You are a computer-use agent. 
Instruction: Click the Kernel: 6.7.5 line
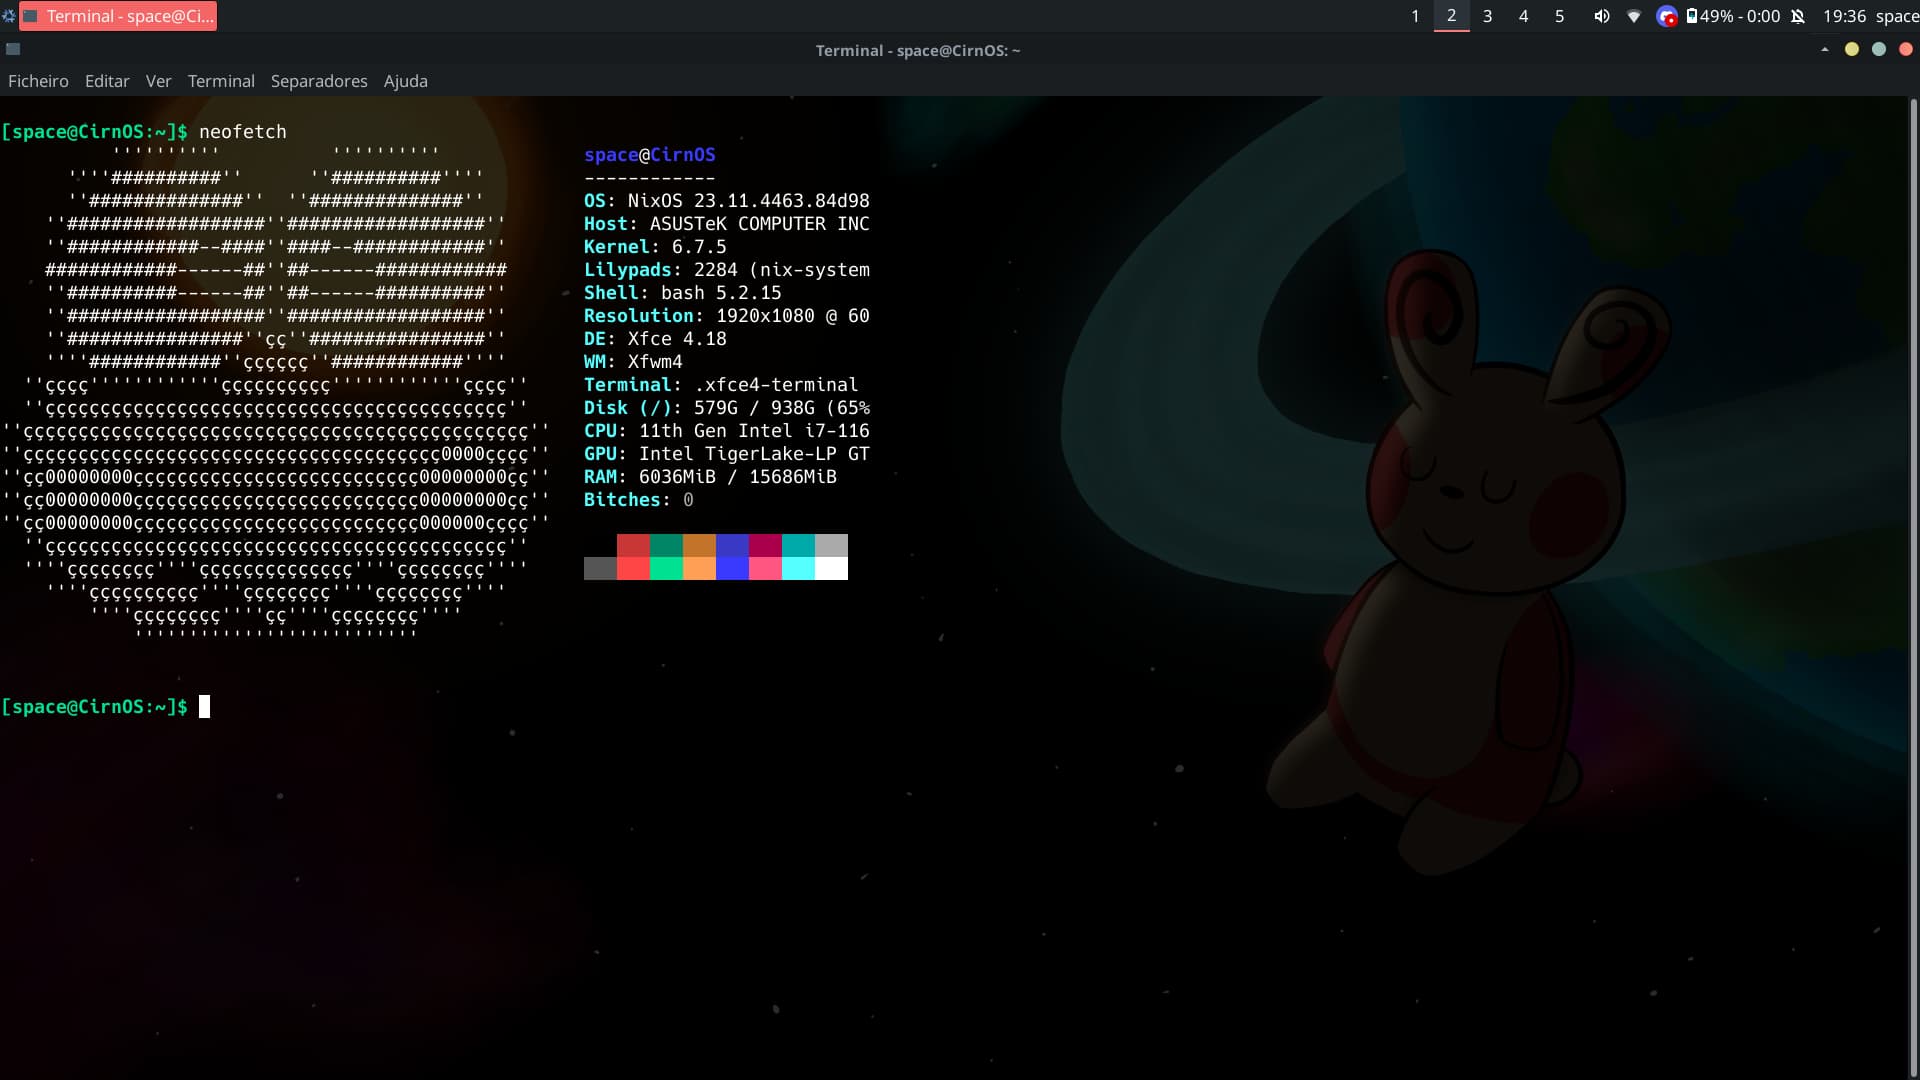[x=655, y=247]
